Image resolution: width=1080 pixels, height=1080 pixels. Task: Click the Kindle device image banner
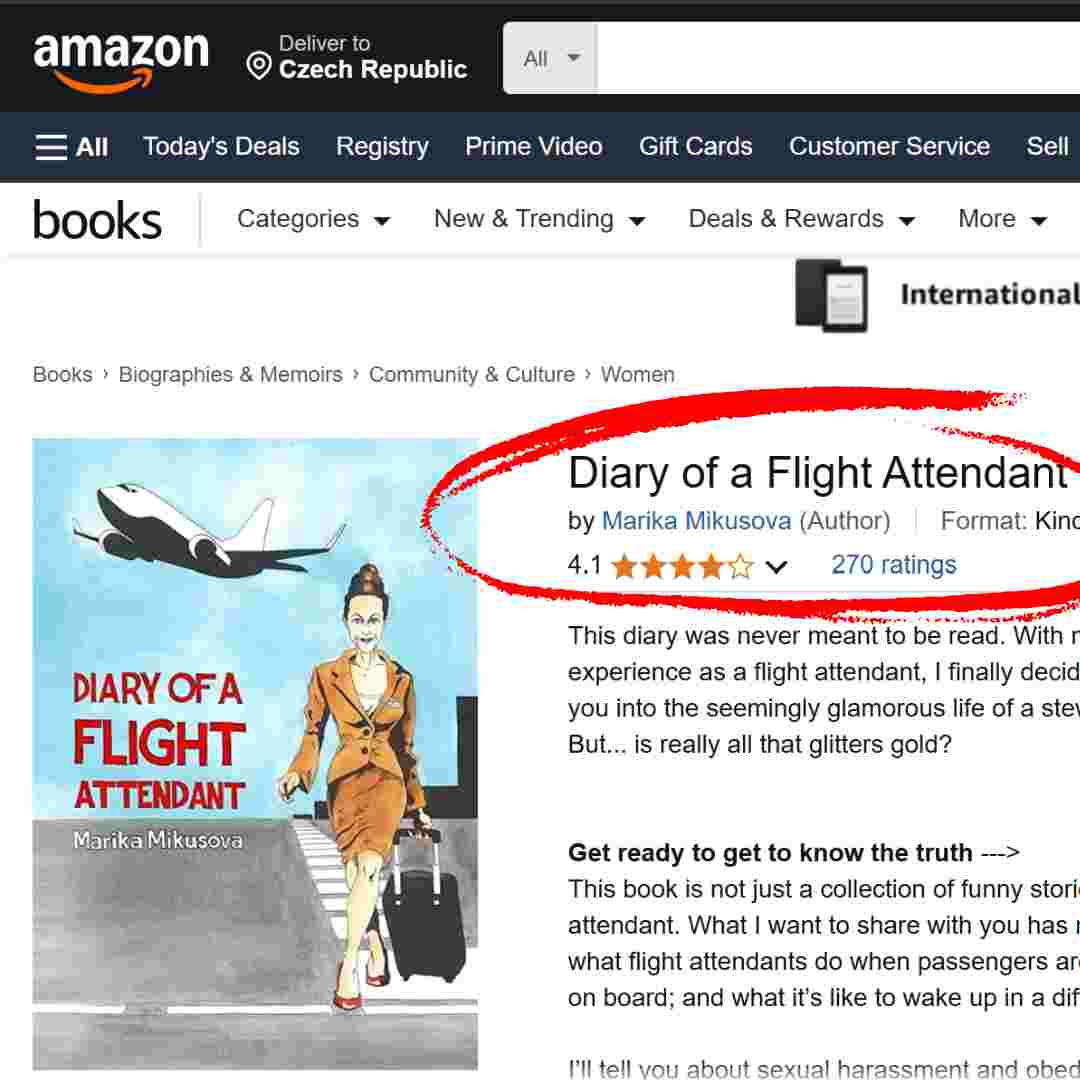831,295
